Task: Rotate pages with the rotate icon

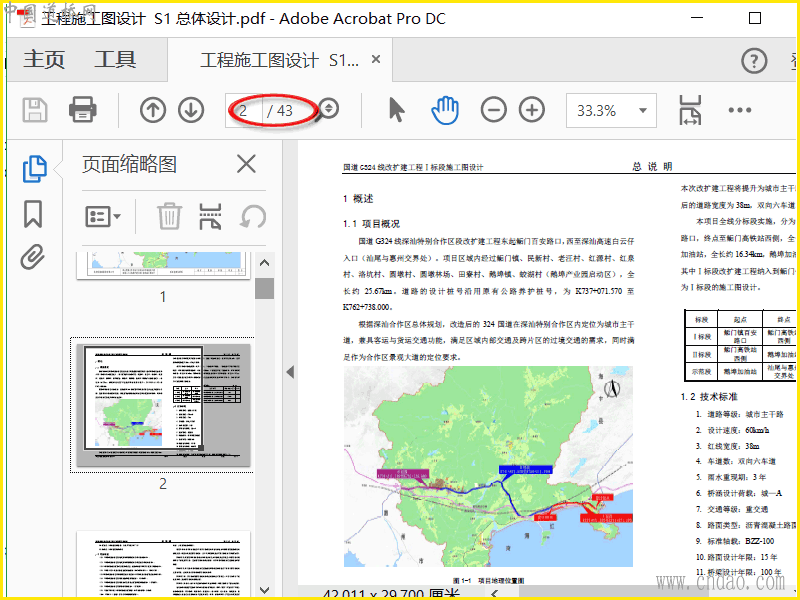Action: pyautogui.click(x=253, y=216)
